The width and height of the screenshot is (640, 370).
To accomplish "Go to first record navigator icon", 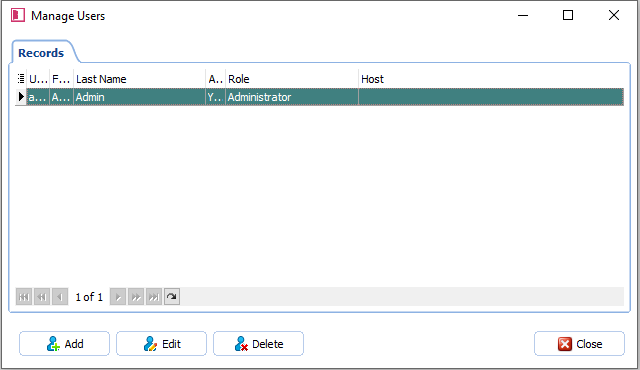I will coord(24,297).
